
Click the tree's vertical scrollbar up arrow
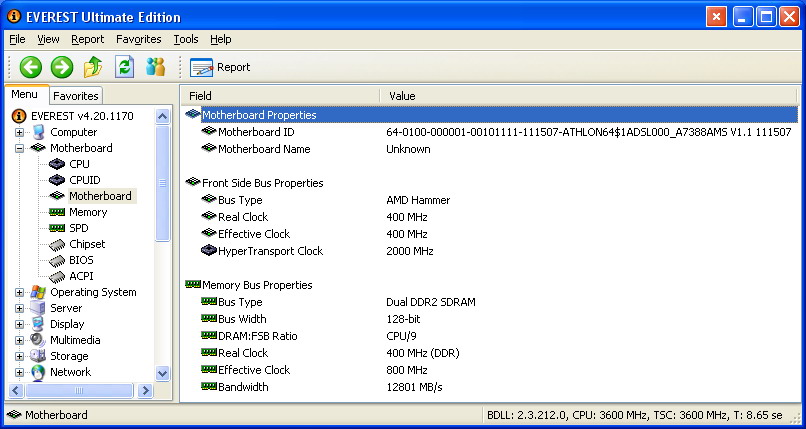coord(162,117)
